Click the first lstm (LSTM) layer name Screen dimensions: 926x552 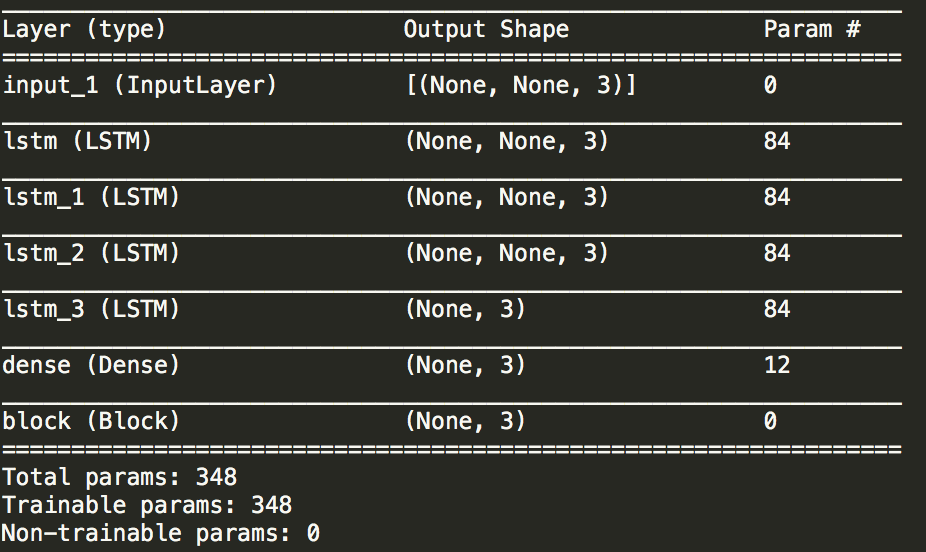(77, 141)
